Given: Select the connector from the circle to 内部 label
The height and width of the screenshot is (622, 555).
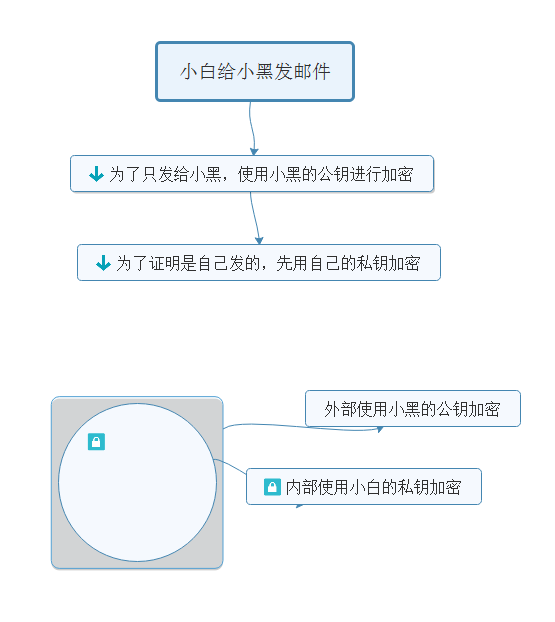Looking at the screenshot, I should (232, 465).
